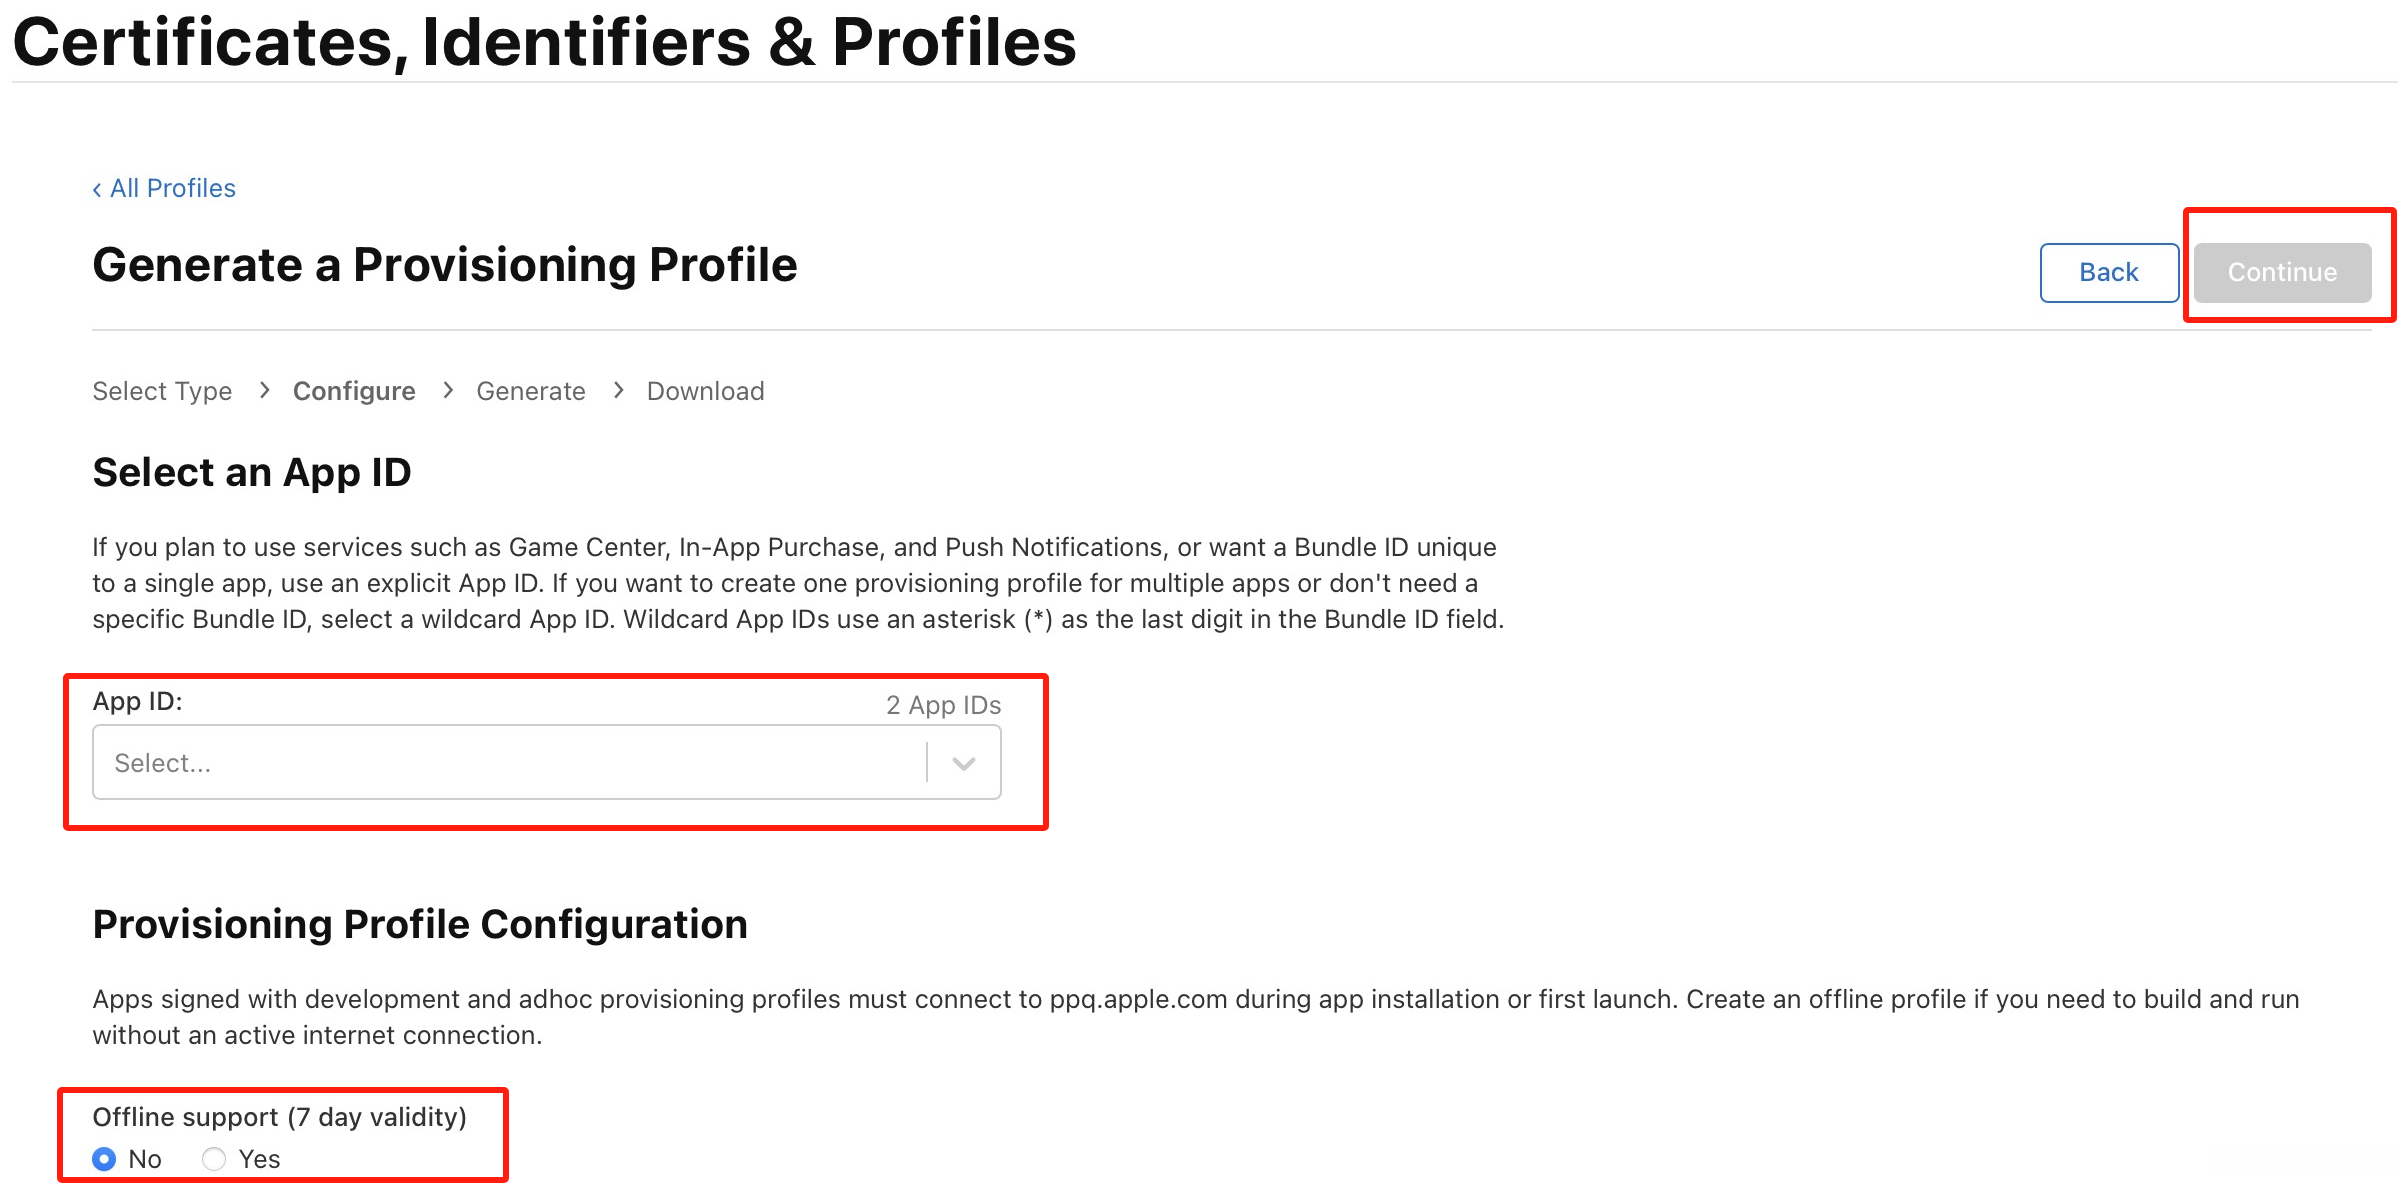Enable offline support with Yes radio
Screen dimensions: 2398x1185
[214, 1159]
